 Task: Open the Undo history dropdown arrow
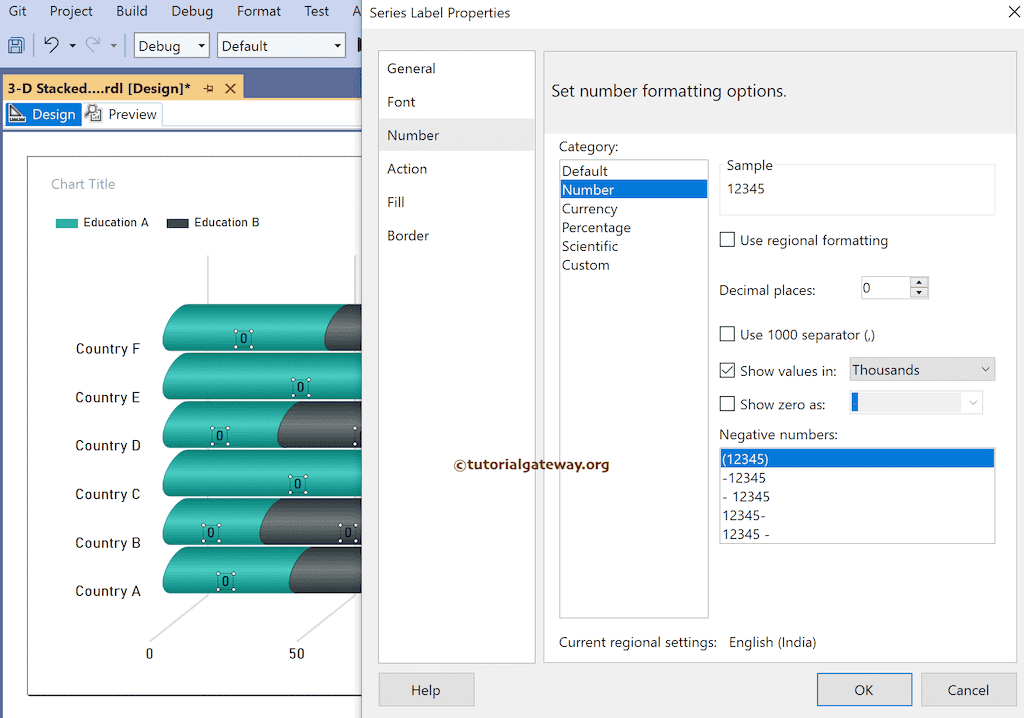pyautogui.click(x=72, y=46)
